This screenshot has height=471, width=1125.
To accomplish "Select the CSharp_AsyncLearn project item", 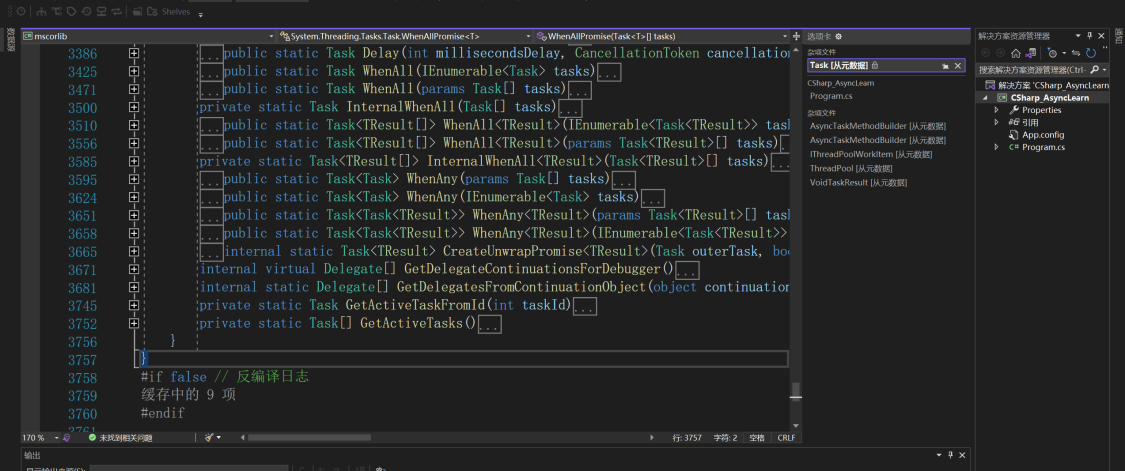I will coord(1049,98).
